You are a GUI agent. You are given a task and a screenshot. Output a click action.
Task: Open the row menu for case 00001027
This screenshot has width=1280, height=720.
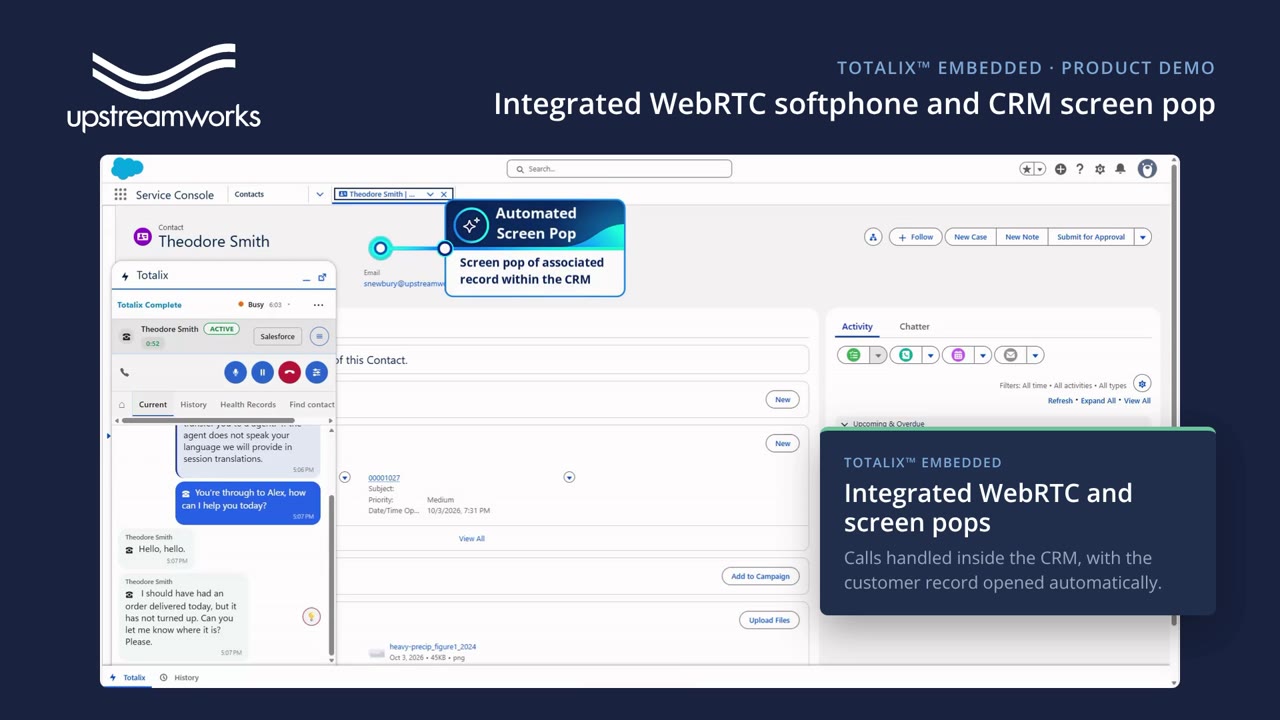(x=569, y=477)
